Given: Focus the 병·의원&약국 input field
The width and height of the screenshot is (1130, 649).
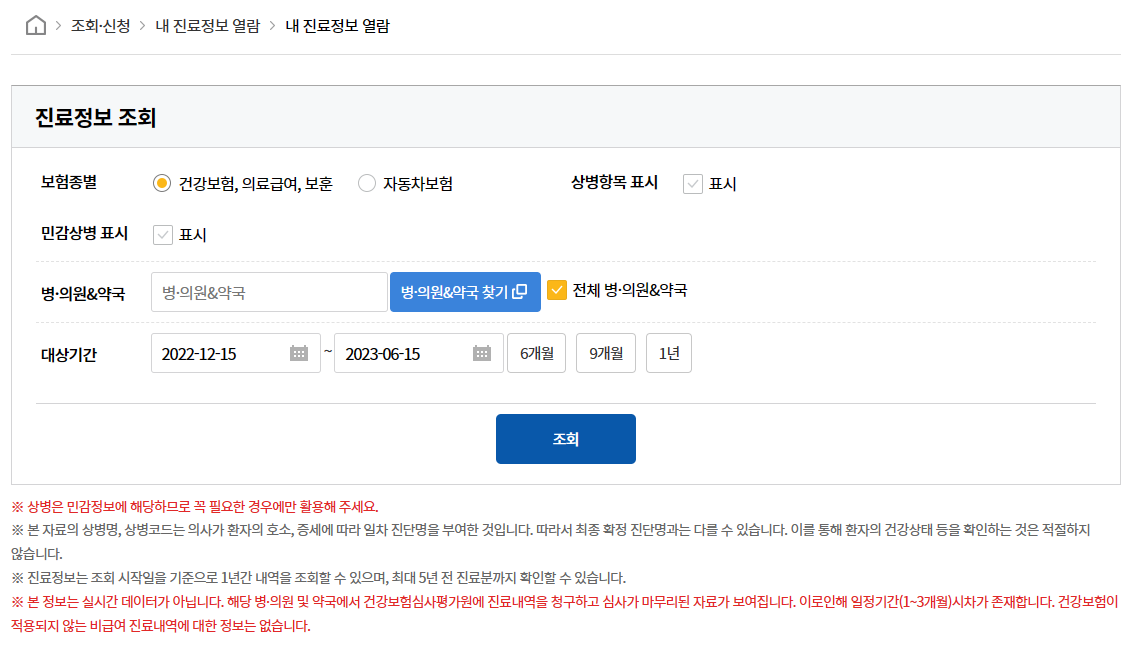Looking at the screenshot, I should click(x=270, y=292).
